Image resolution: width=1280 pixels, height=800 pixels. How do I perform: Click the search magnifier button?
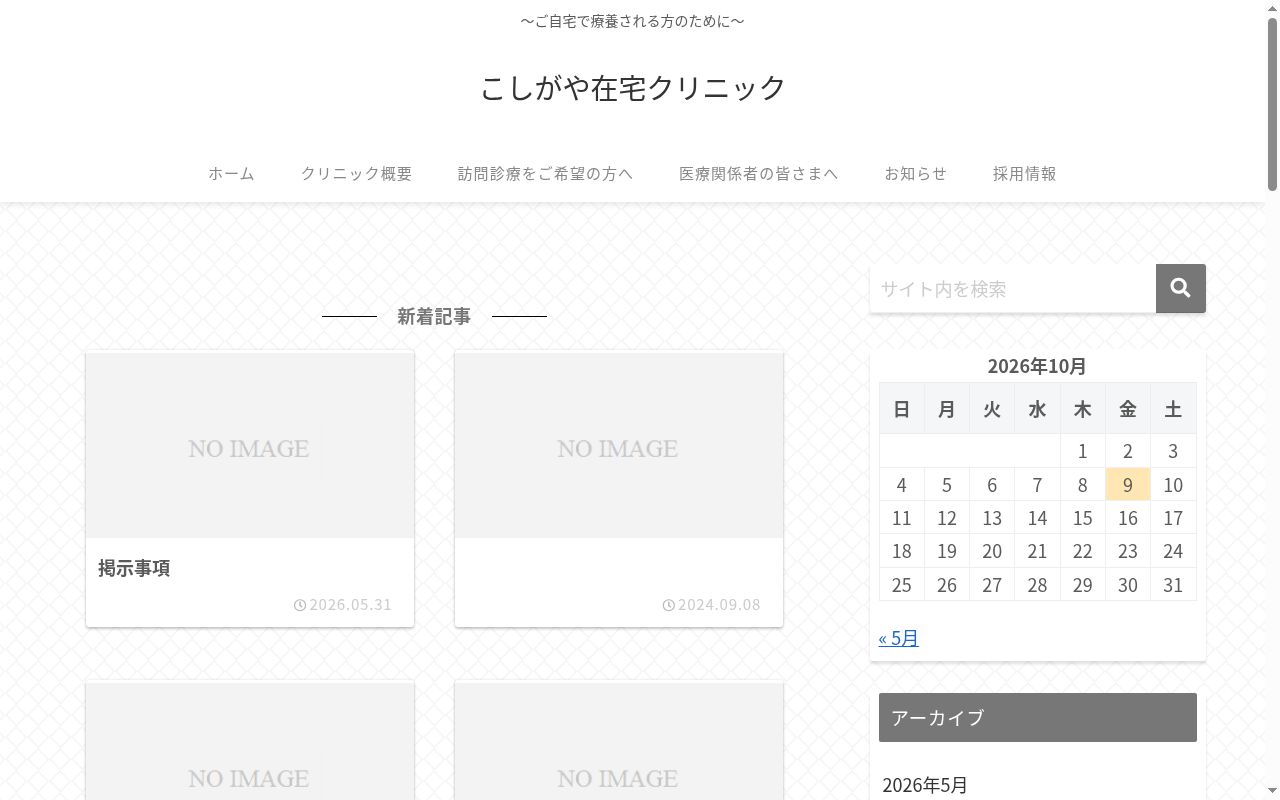[1181, 288]
